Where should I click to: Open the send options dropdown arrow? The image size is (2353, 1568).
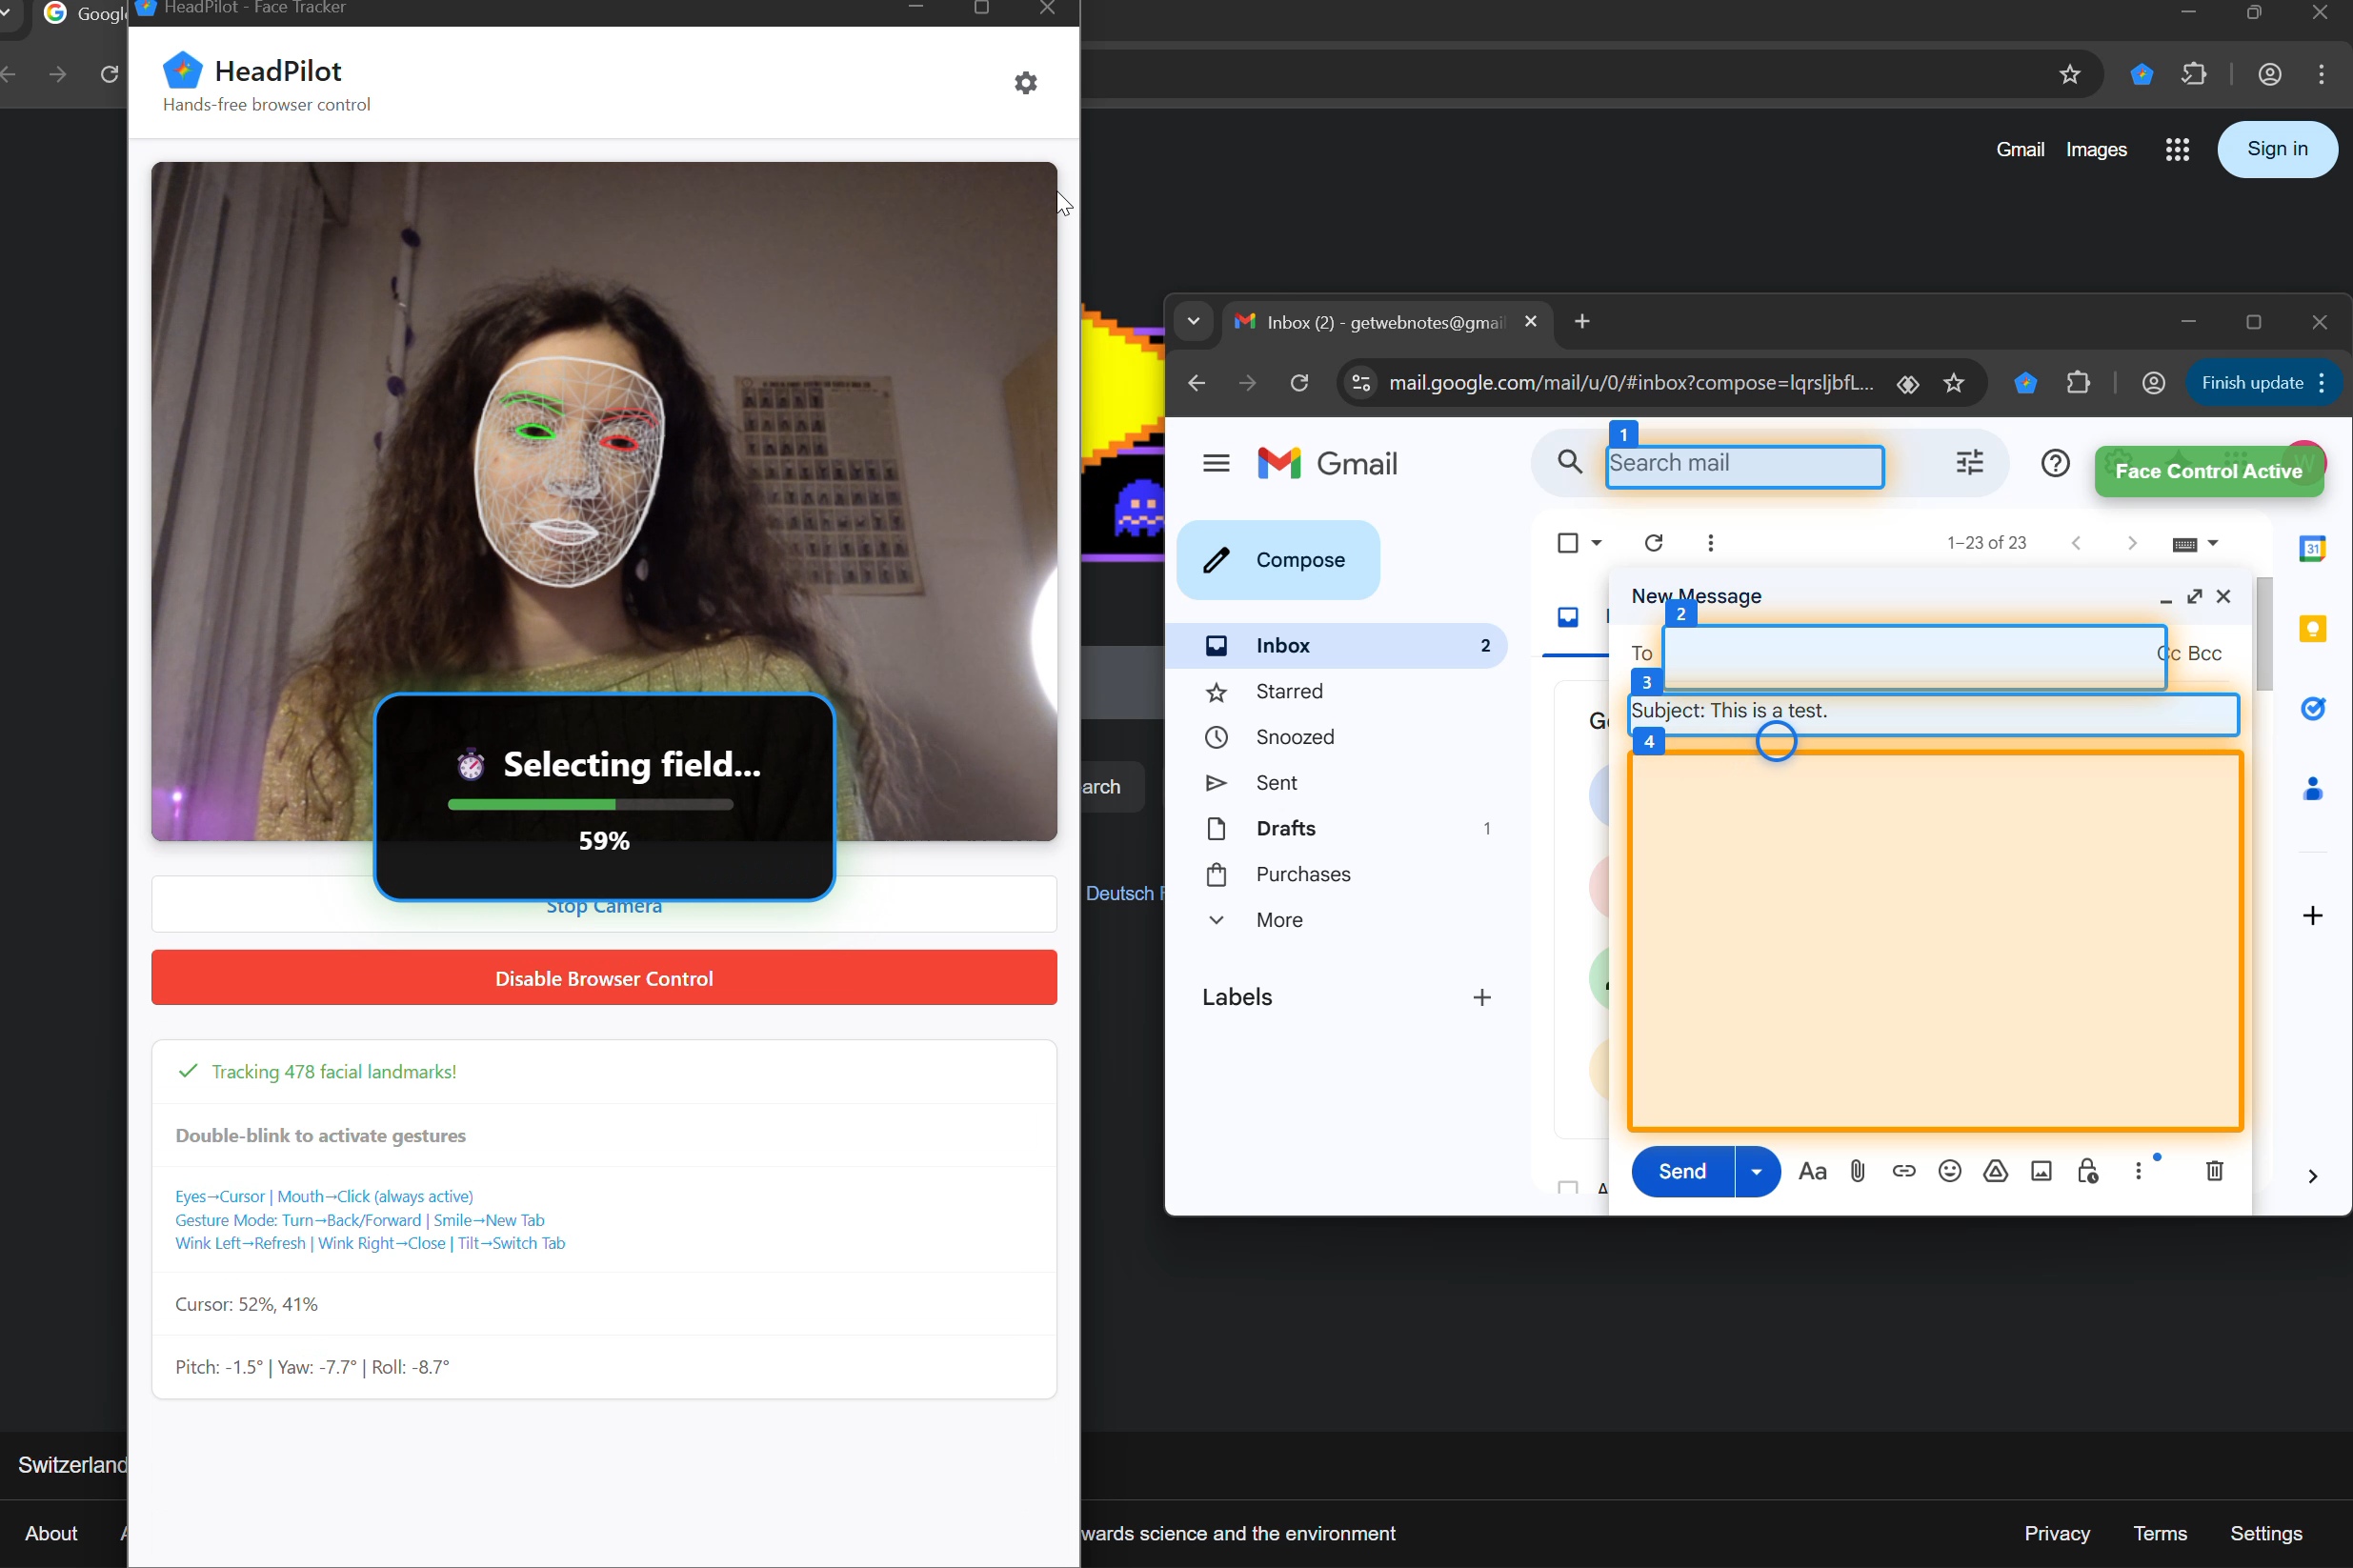pos(1756,1172)
